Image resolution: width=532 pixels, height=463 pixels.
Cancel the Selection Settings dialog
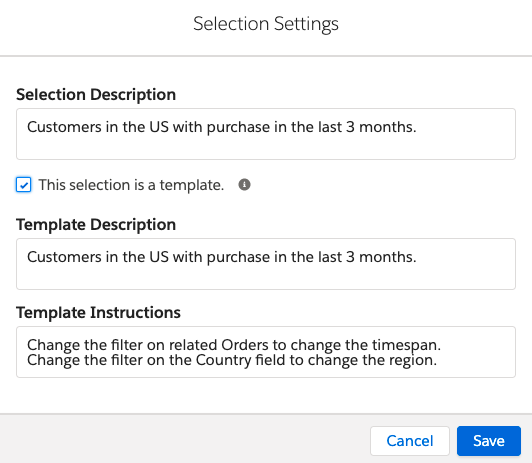click(410, 441)
